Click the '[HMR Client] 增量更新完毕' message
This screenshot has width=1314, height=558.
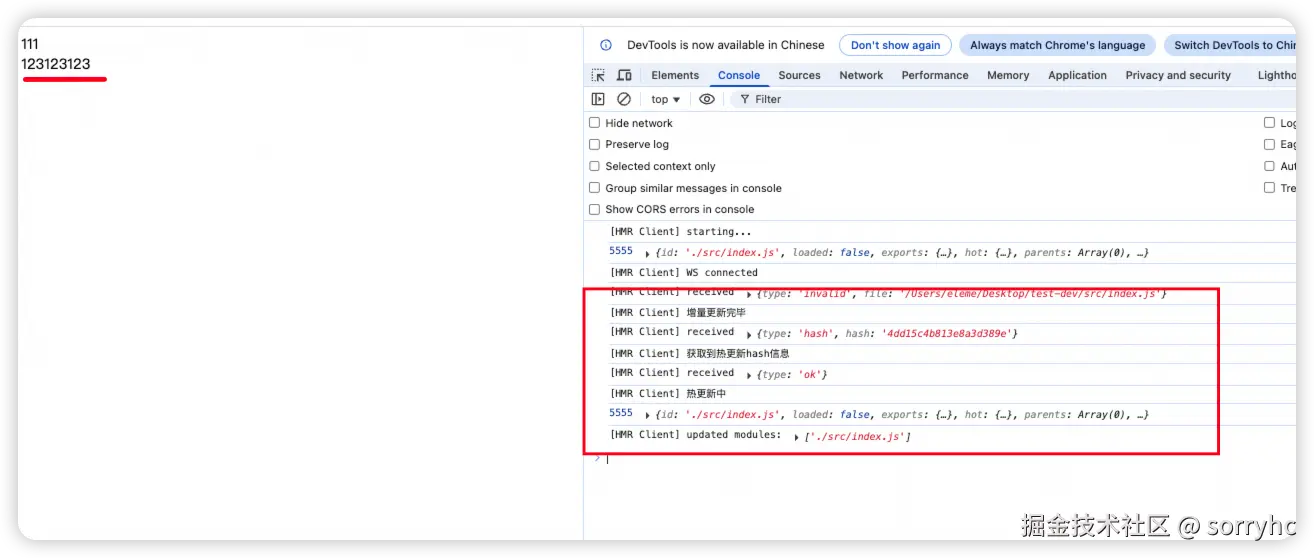tap(678, 313)
